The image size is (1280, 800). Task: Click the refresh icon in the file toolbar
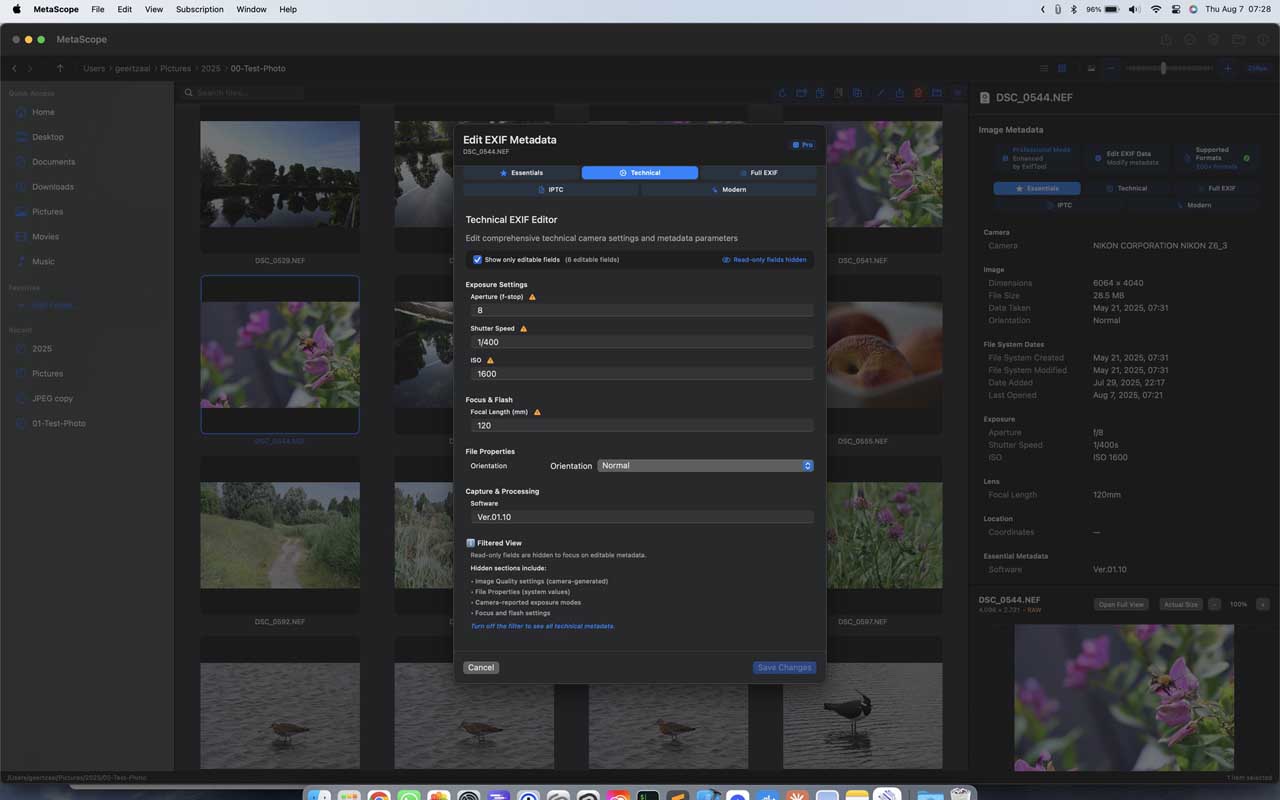click(x=783, y=93)
